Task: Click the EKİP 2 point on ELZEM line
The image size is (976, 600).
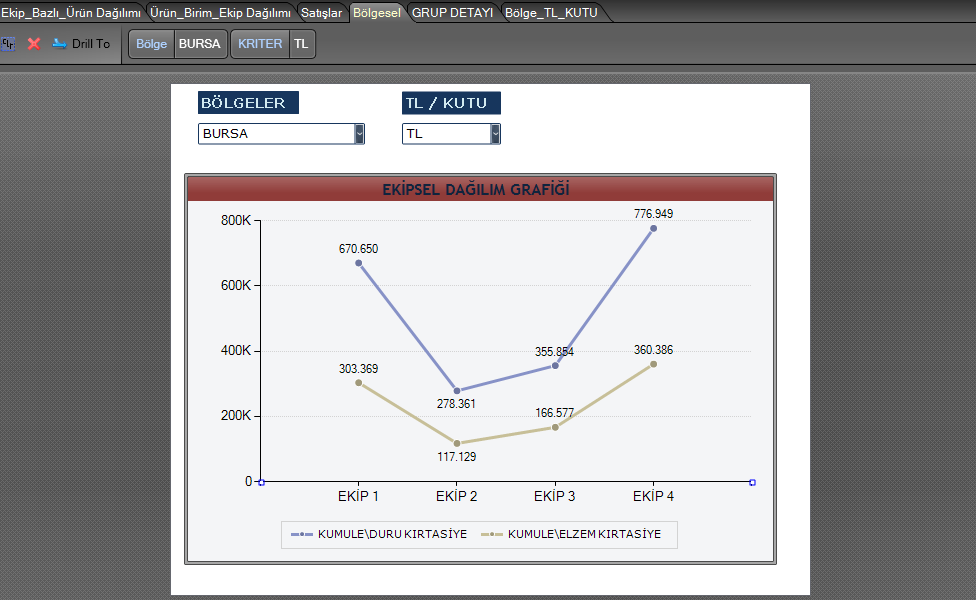Action: (x=457, y=443)
